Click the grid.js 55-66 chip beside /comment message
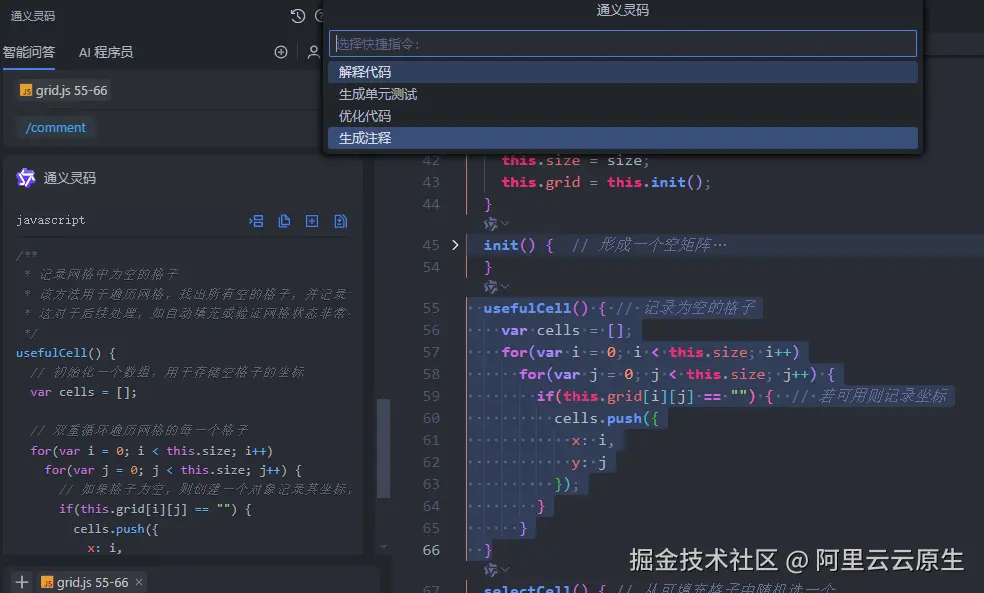The image size is (984, 593). [x=63, y=91]
